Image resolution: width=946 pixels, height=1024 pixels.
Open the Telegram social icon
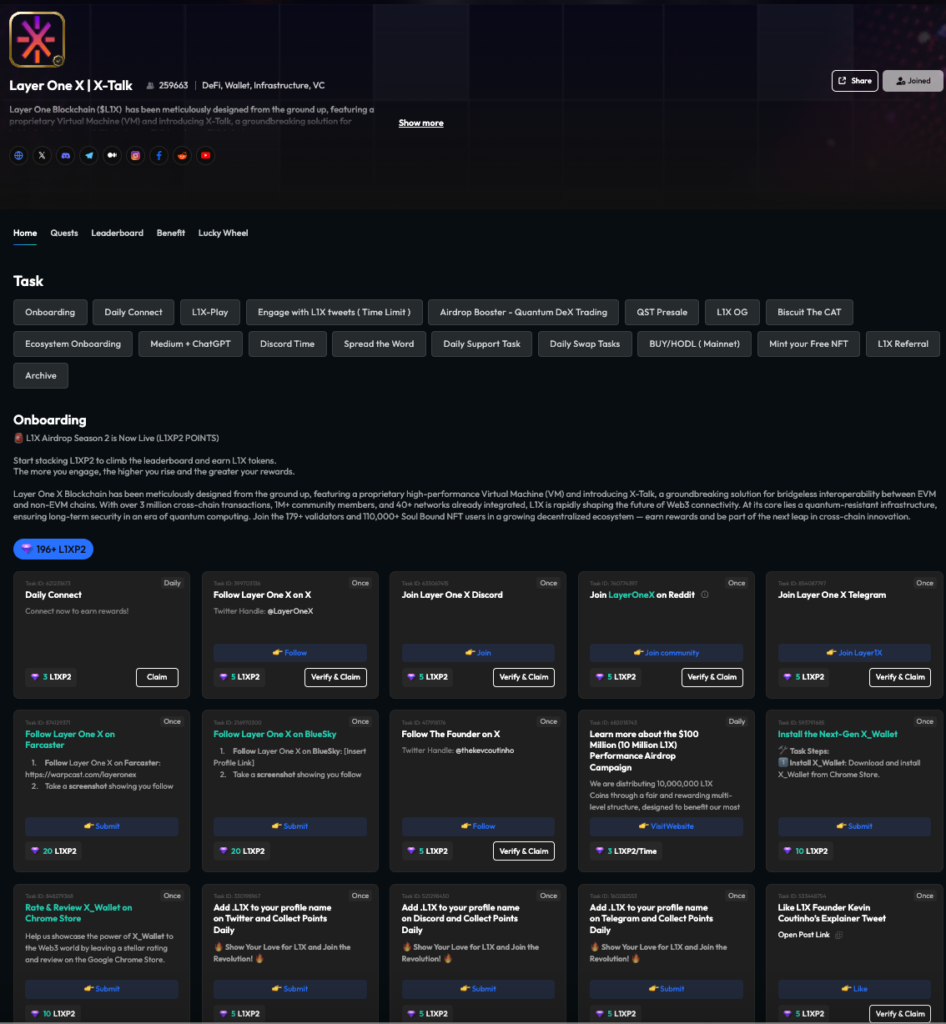point(89,155)
